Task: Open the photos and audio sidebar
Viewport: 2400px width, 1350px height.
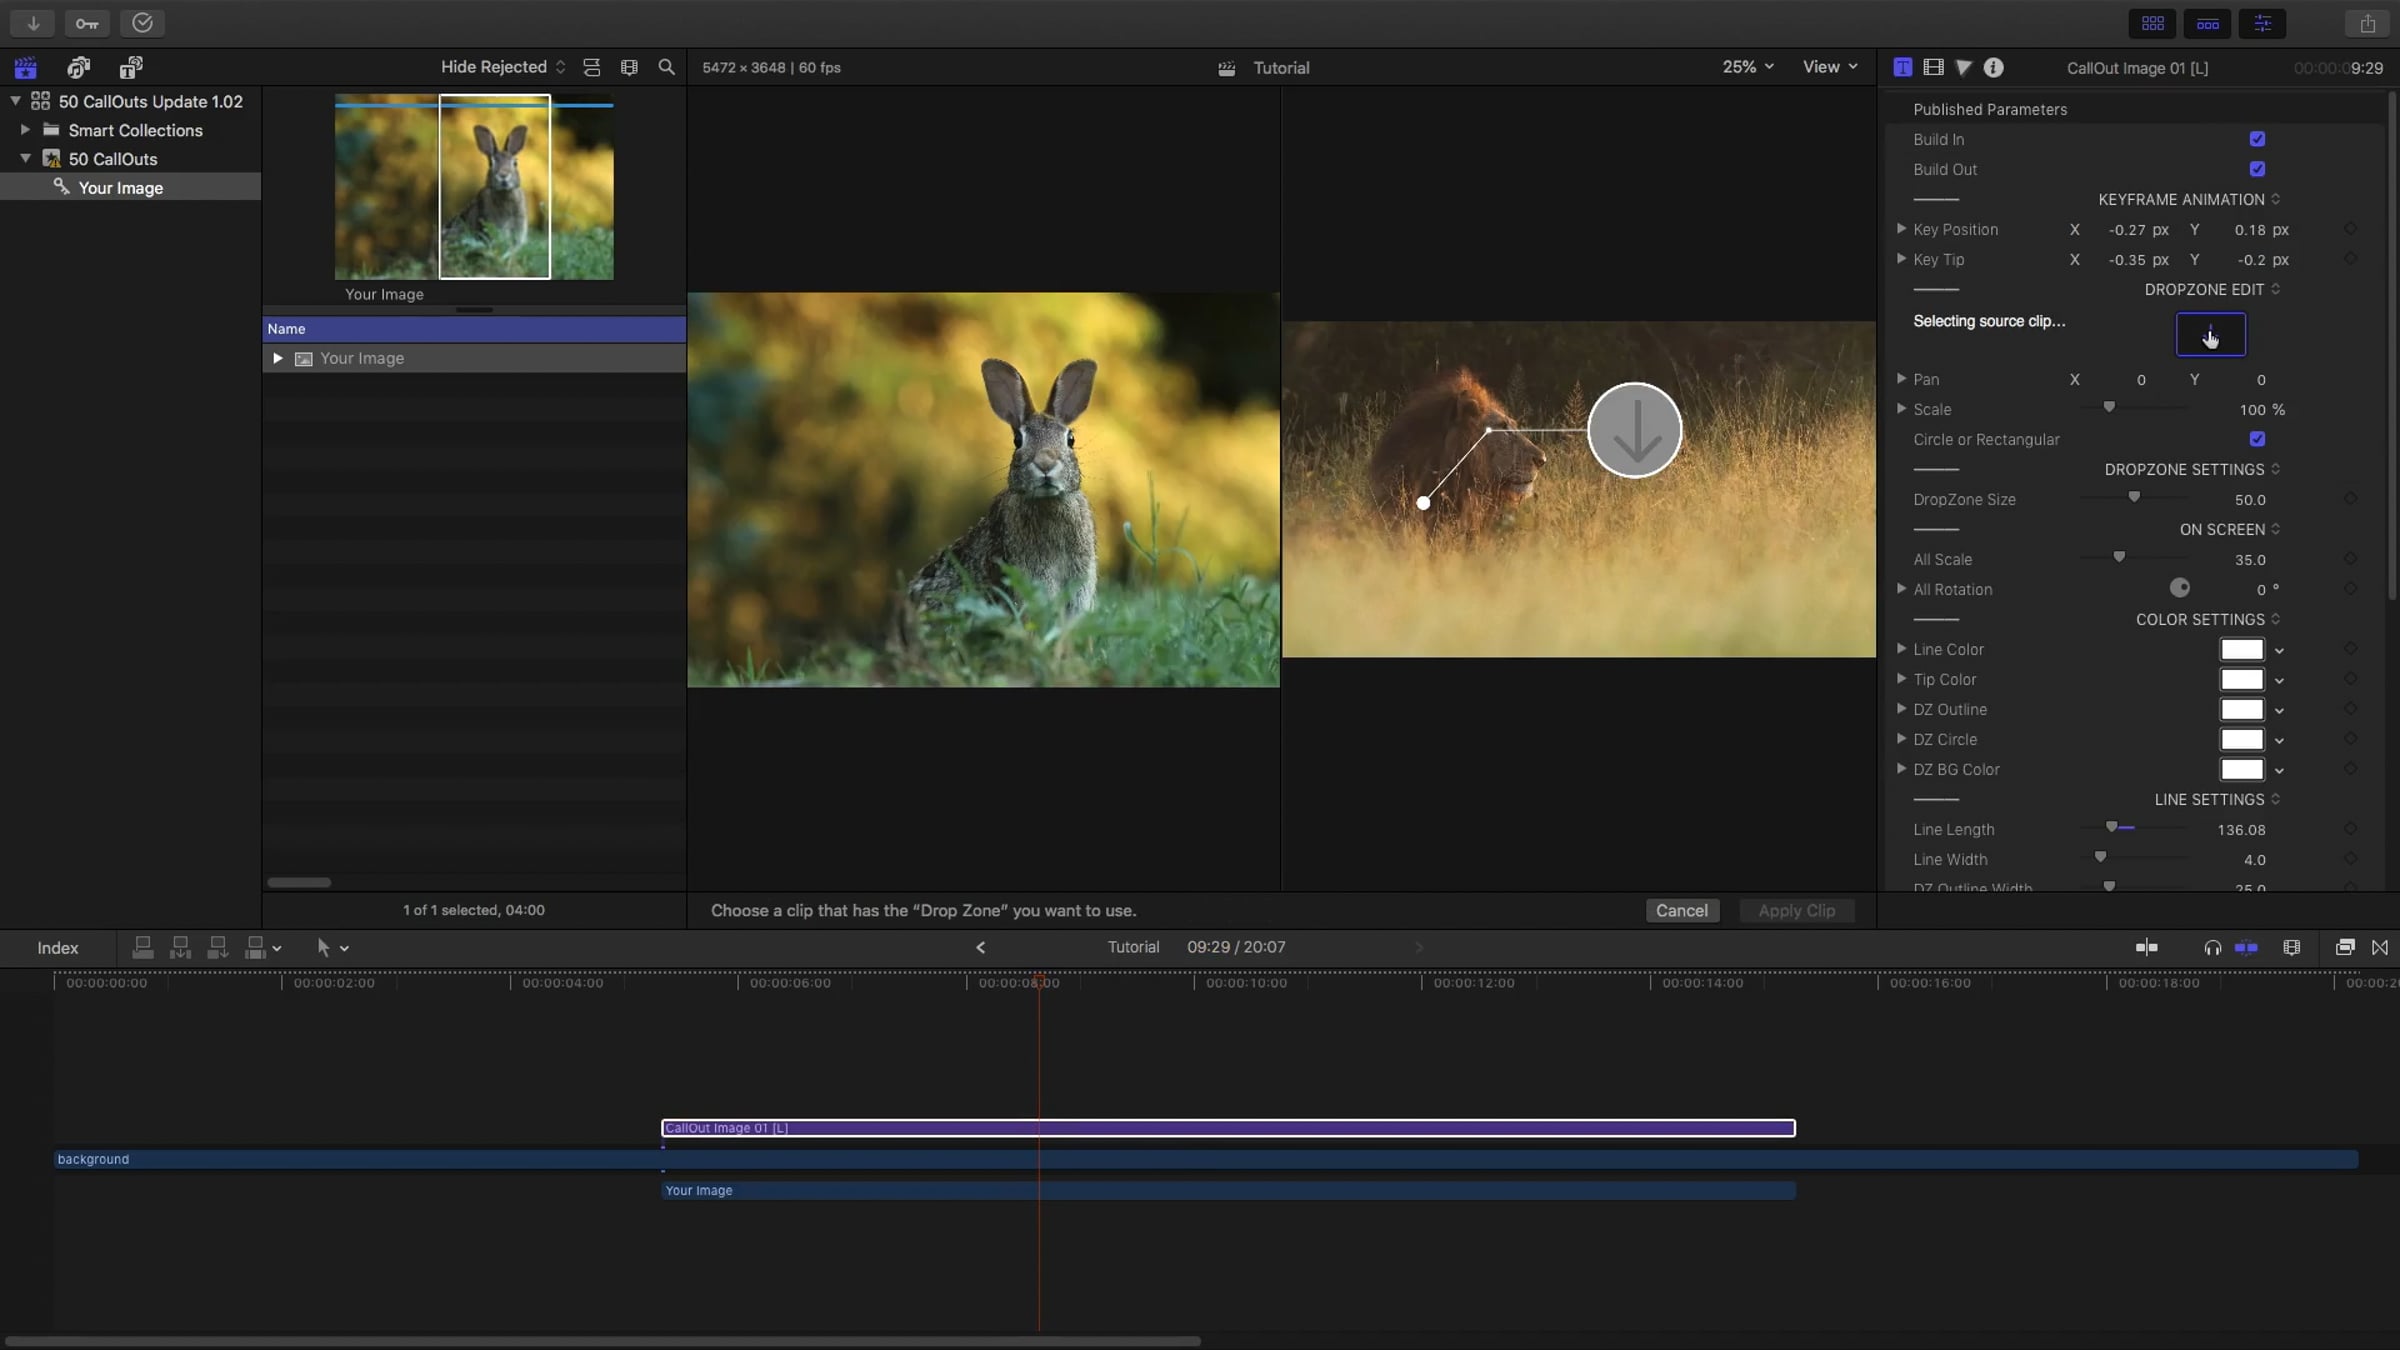Action: [x=78, y=67]
